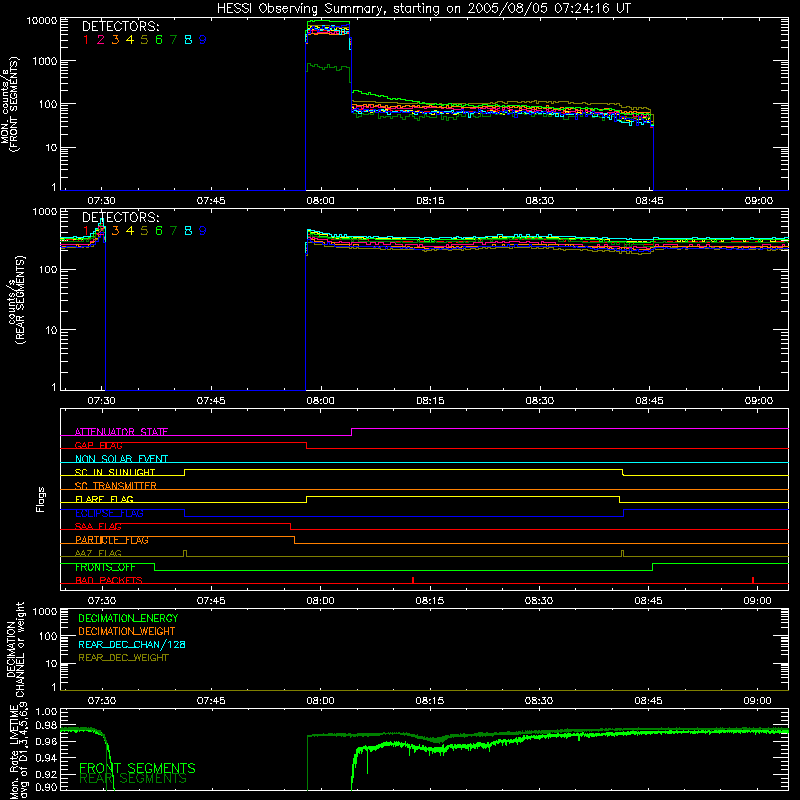The image size is (800, 800).
Task: Click the REAR SEGMENTS livetime legend text
Action: [x=133, y=779]
